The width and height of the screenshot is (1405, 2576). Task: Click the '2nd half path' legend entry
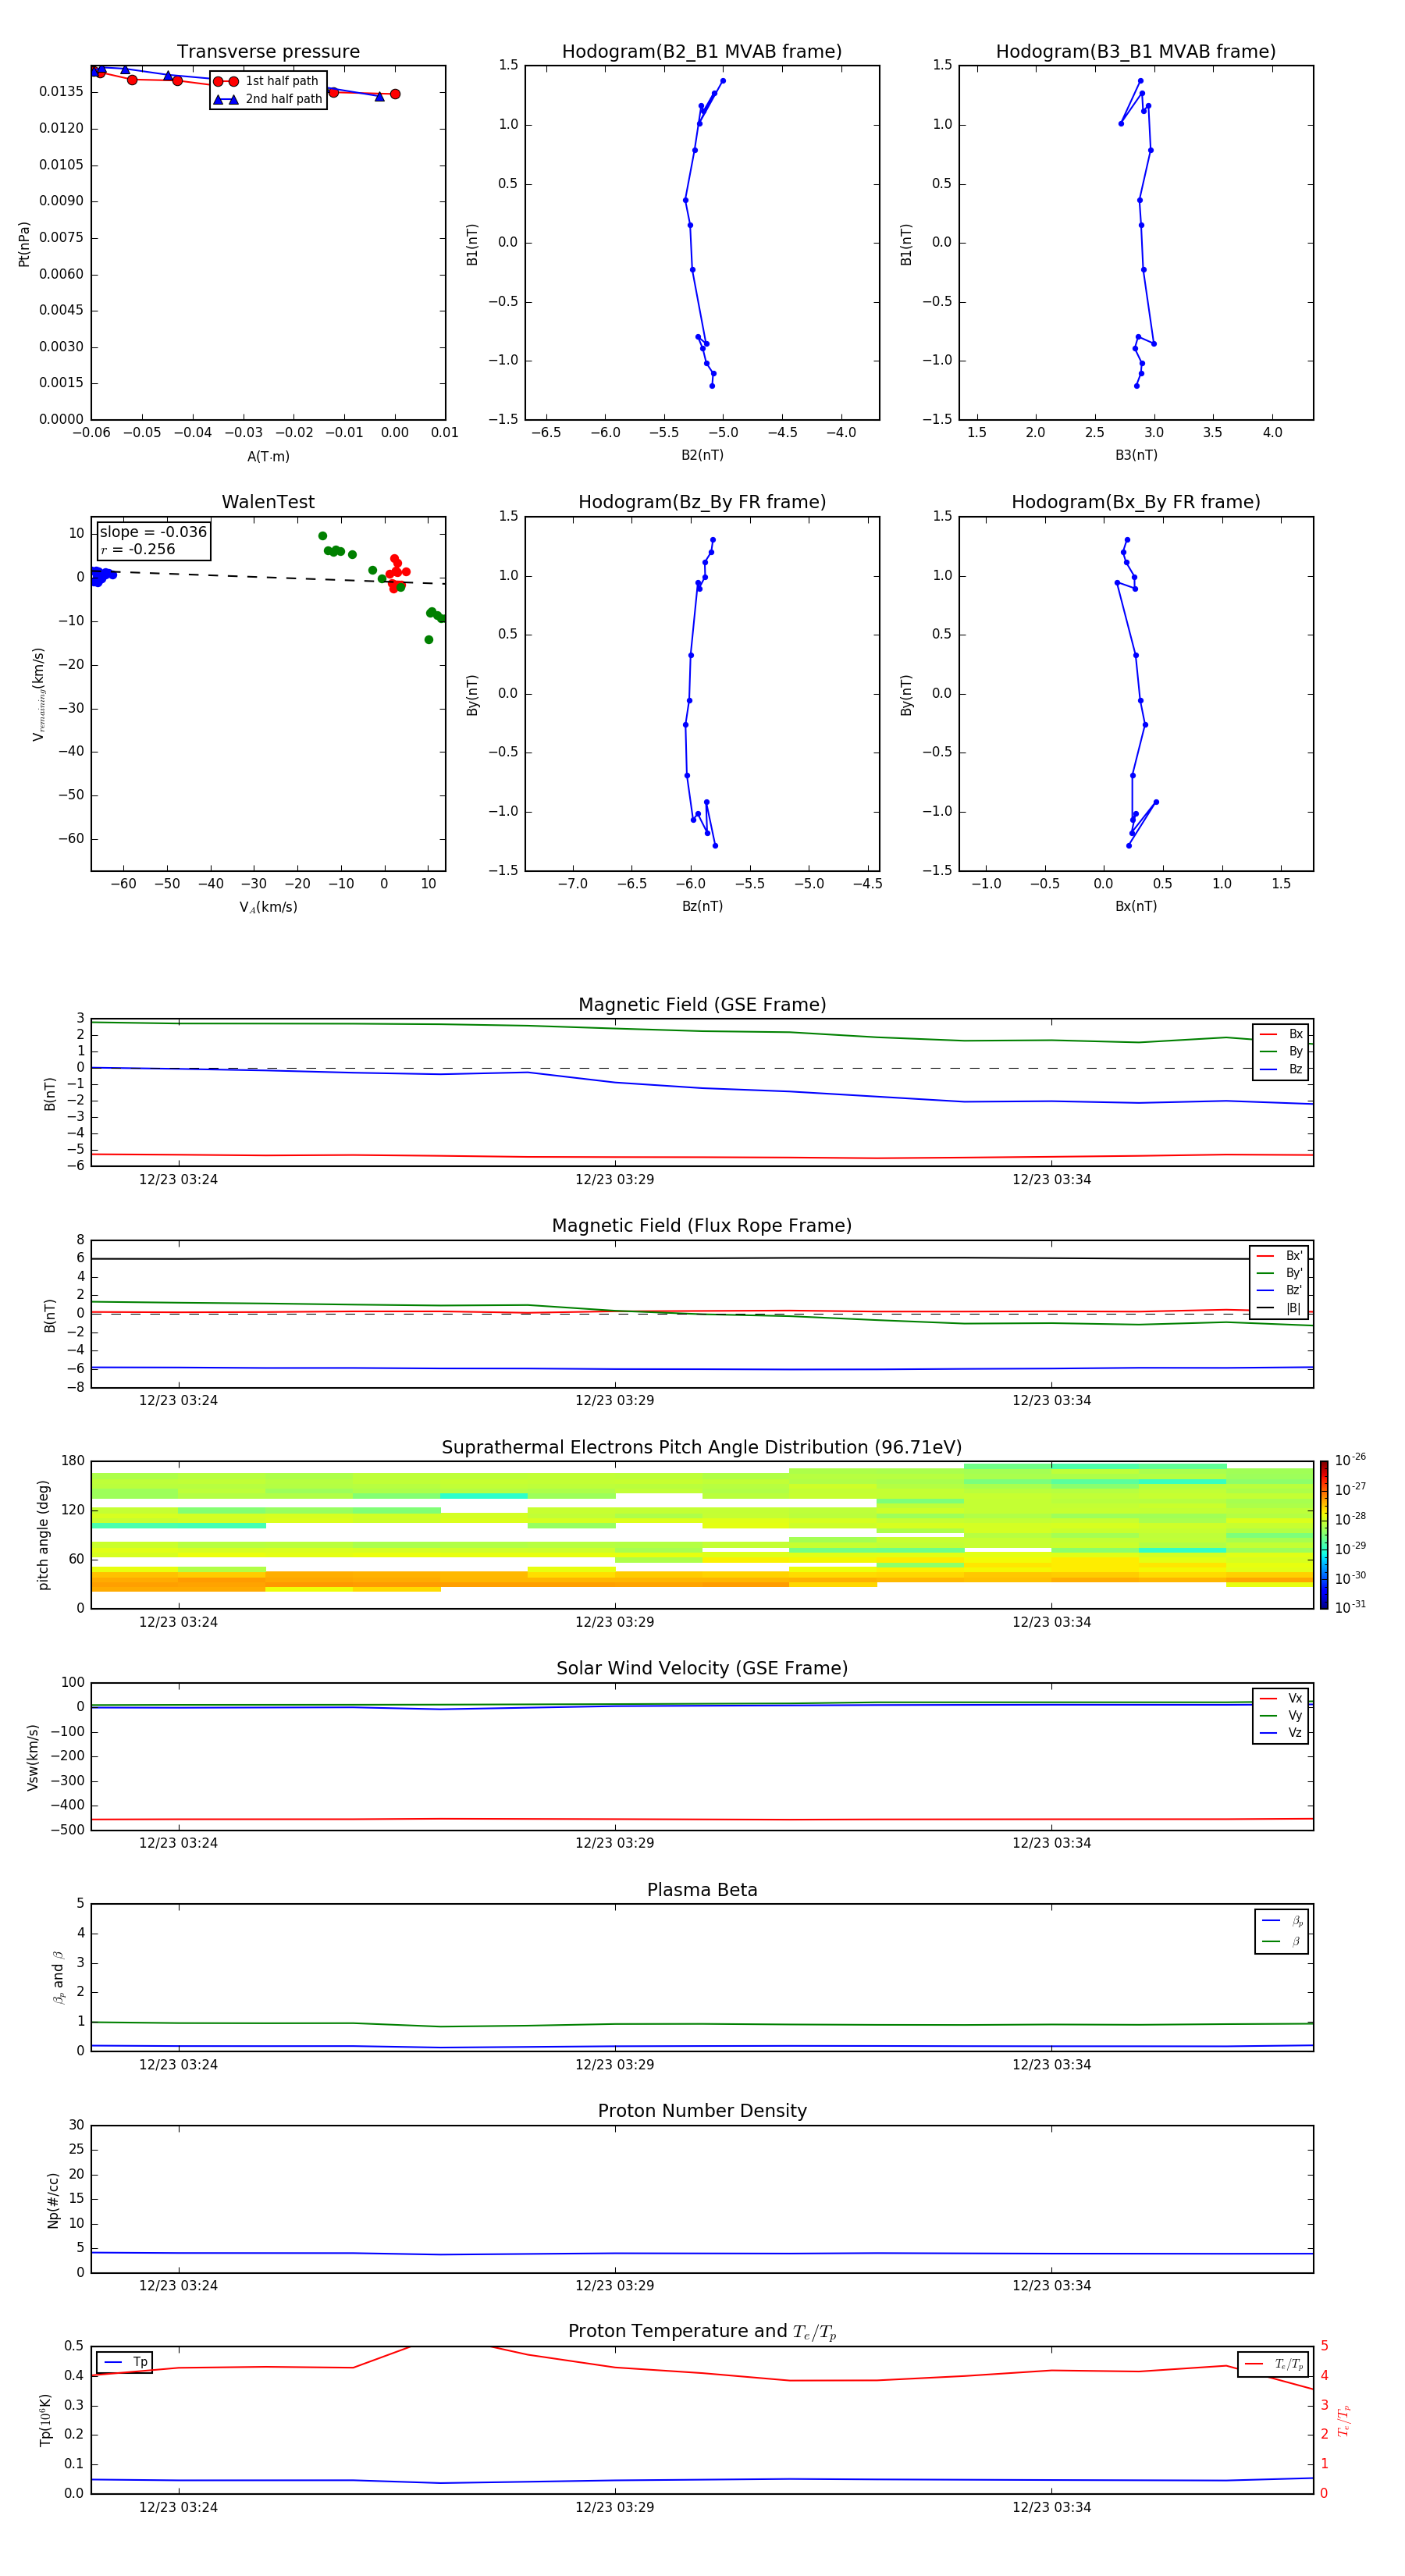(267, 99)
